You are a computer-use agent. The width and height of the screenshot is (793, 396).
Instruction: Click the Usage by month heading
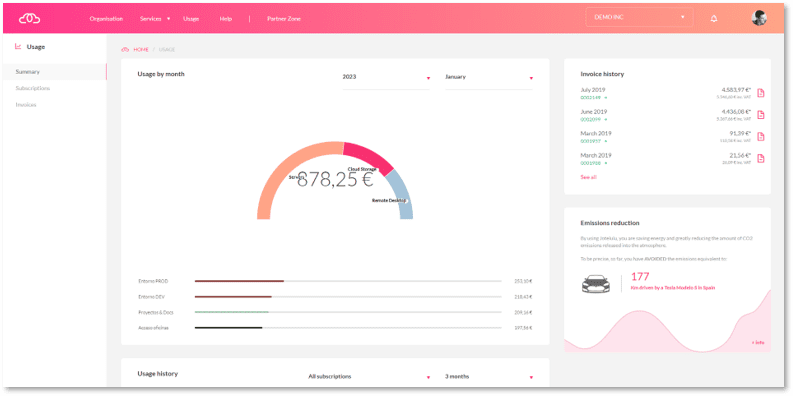point(161,74)
